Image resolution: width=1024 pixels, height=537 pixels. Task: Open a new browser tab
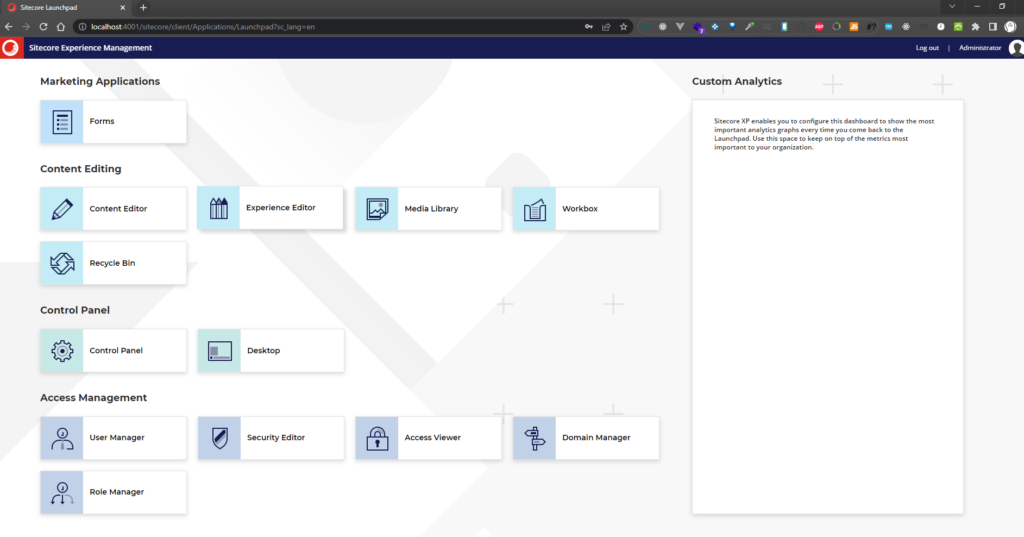(143, 7)
